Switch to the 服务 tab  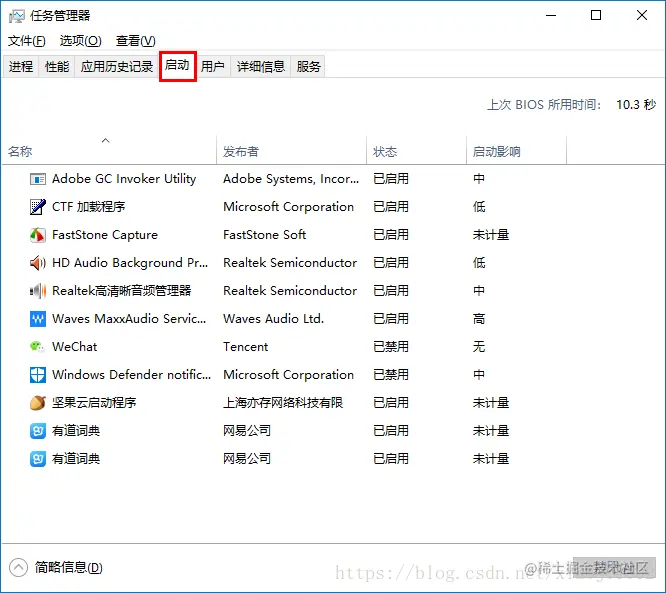[308, 66]
